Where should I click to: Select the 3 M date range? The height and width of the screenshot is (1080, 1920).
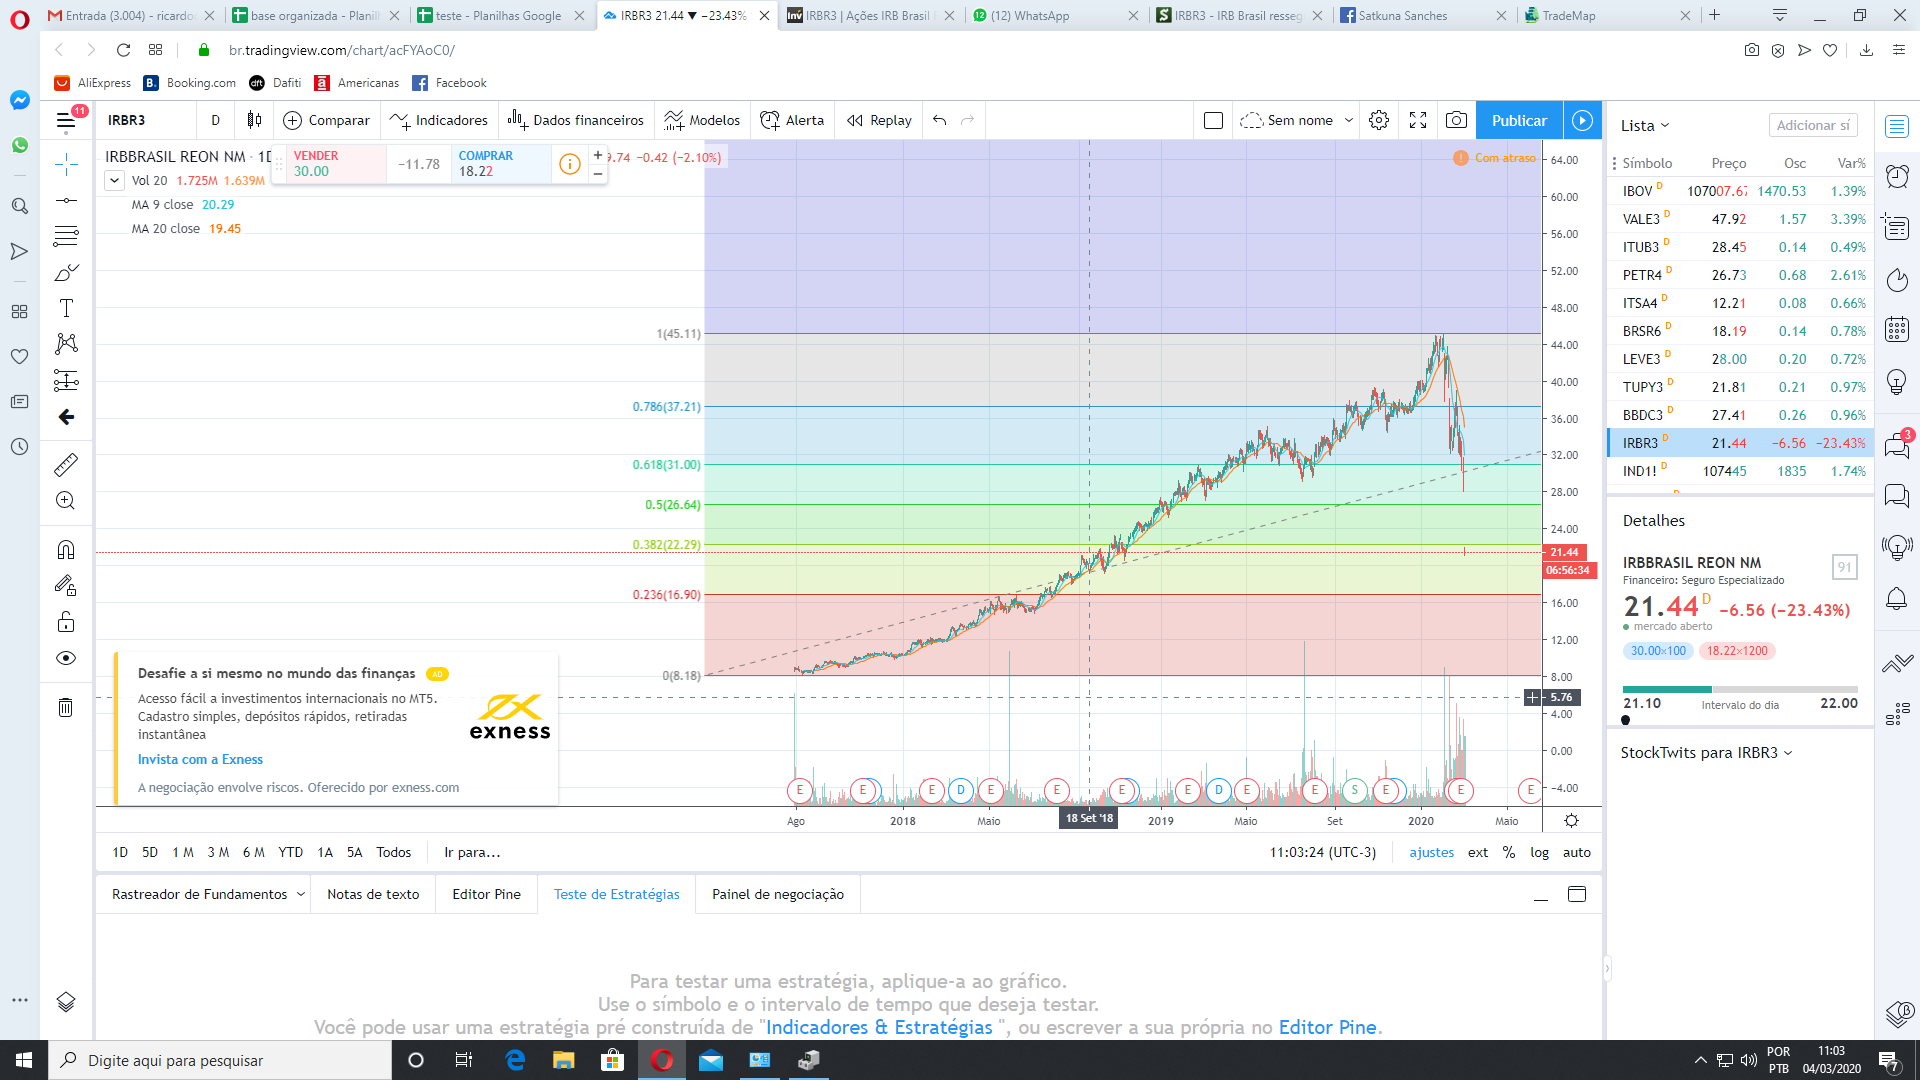[x=218, y=852]
